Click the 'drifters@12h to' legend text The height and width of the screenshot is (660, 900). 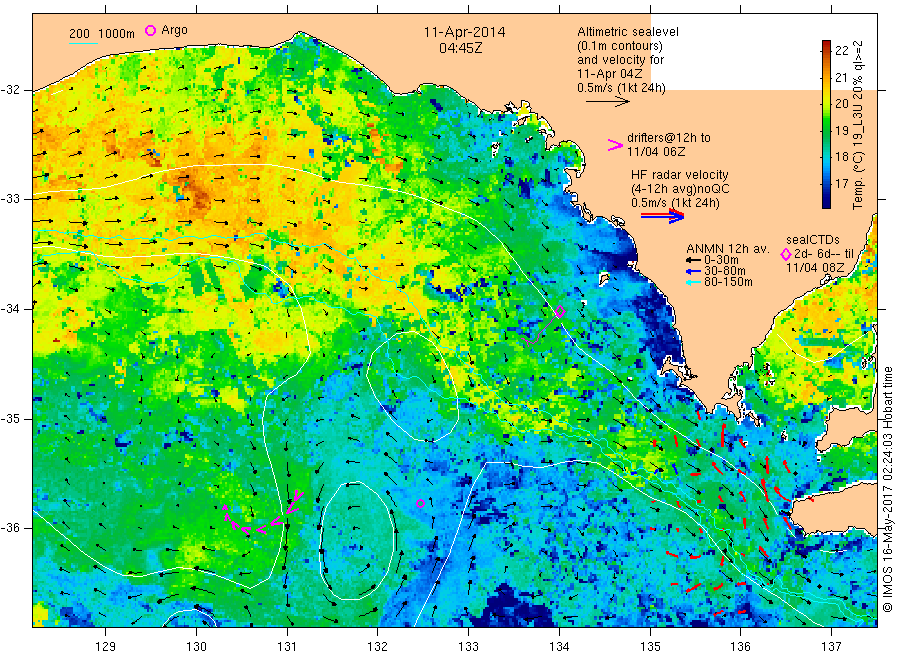tap(669, 138)
